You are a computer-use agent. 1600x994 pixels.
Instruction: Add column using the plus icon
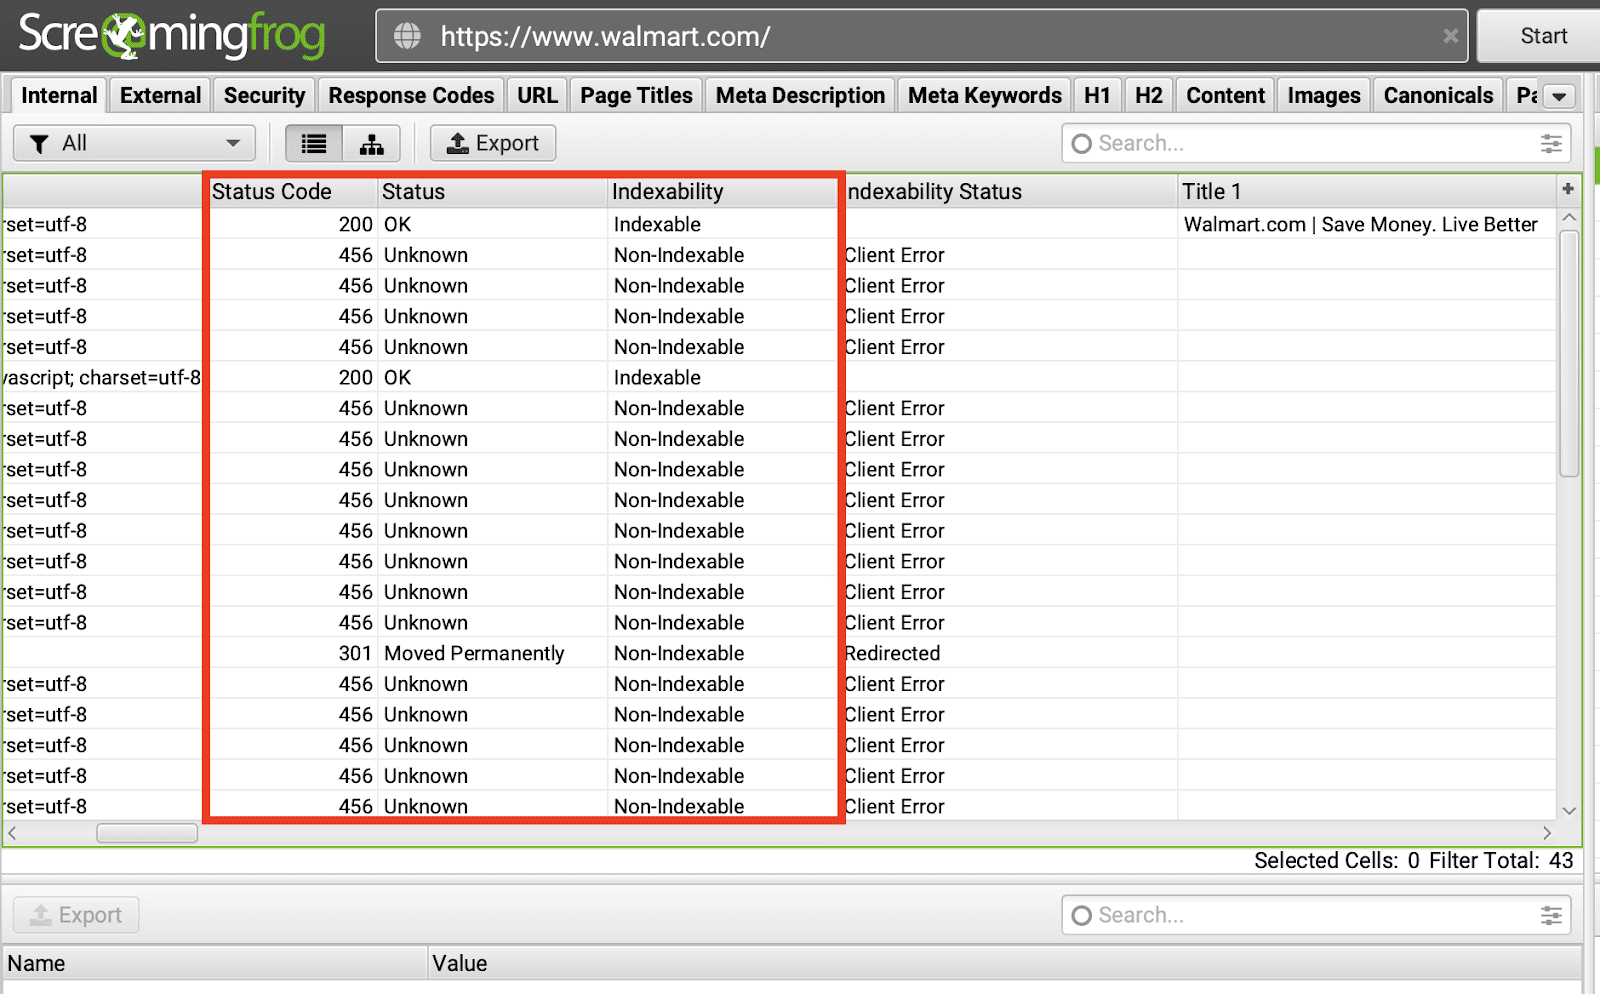[1568, 189]
